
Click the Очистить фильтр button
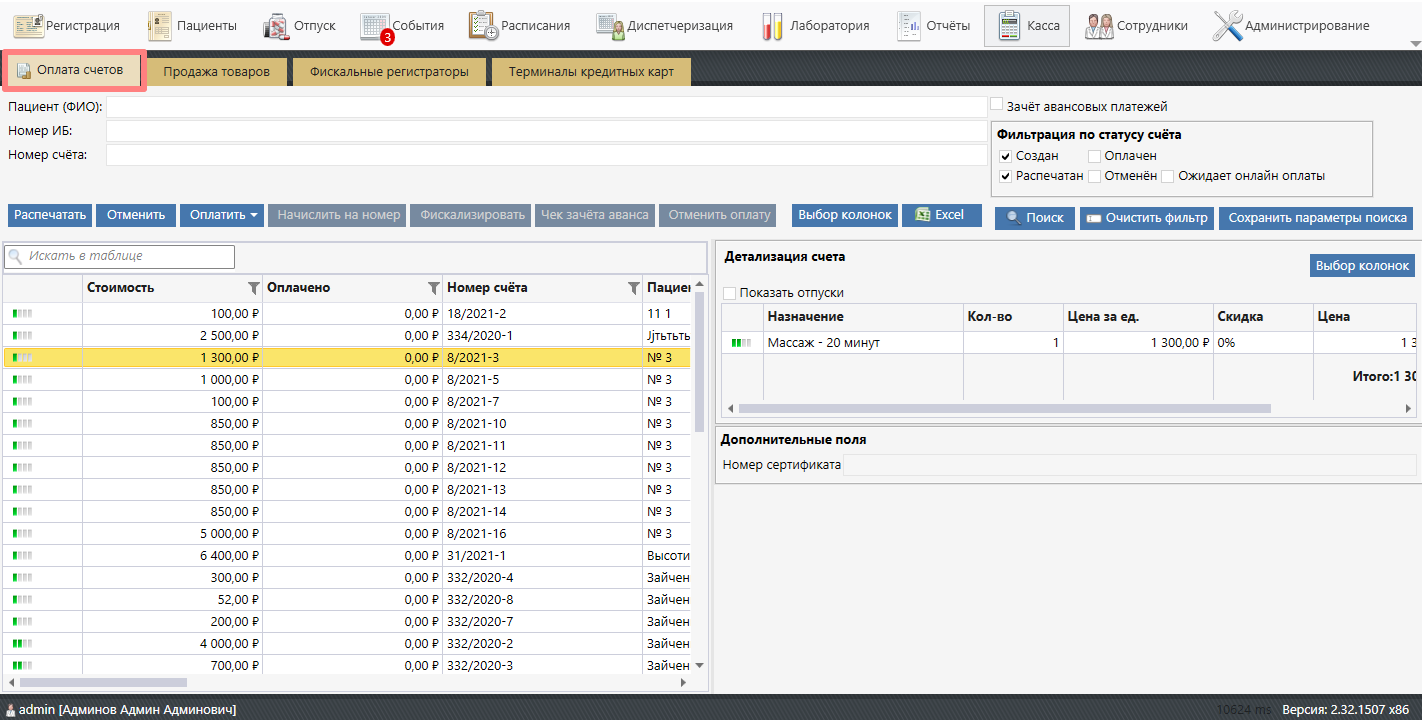point(1147,218)
